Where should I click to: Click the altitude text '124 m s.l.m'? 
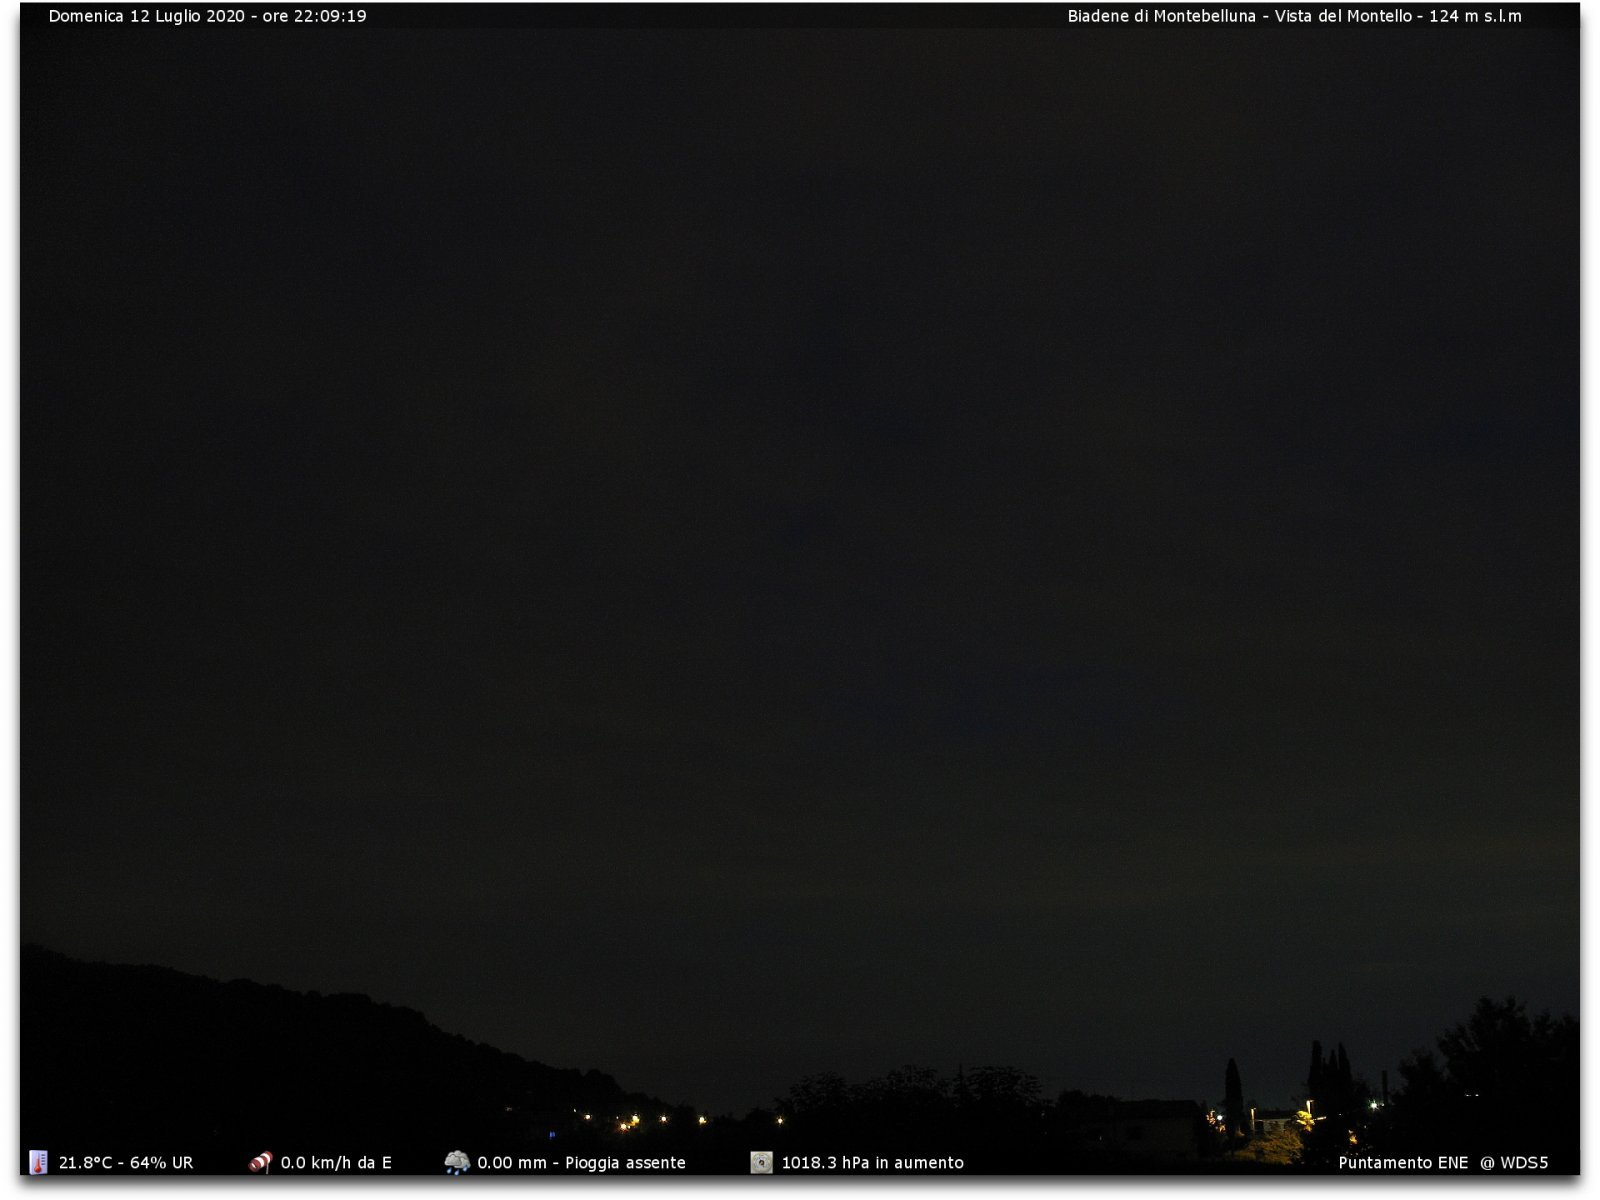pyautogui.click(x=1475, y=16)
